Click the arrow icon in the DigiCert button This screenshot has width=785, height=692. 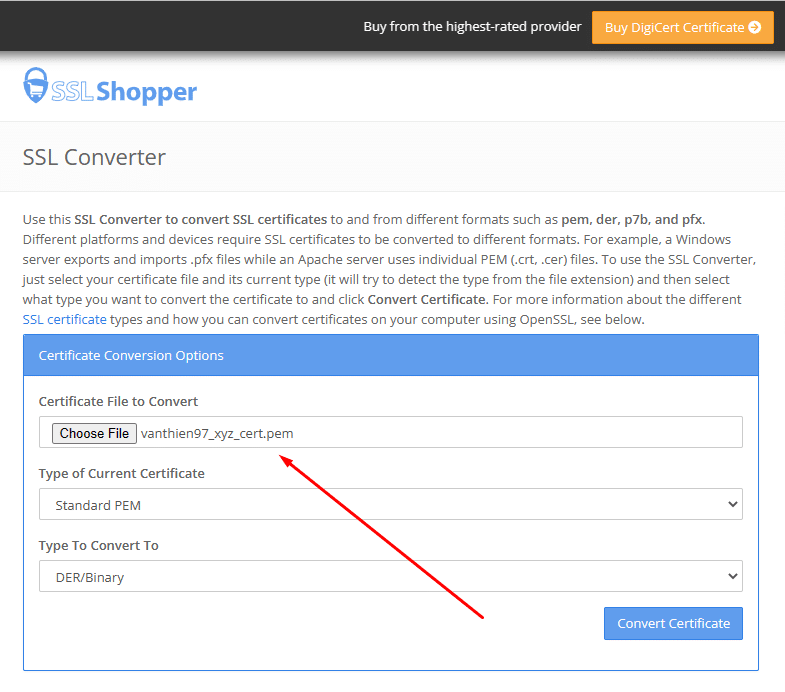(x=754, y=27)
